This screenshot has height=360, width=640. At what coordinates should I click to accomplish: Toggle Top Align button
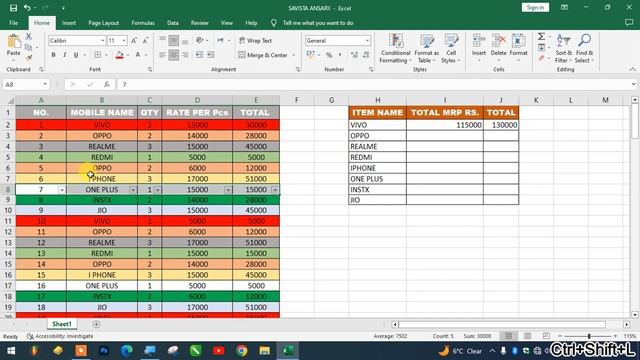(x=162, y=40)
